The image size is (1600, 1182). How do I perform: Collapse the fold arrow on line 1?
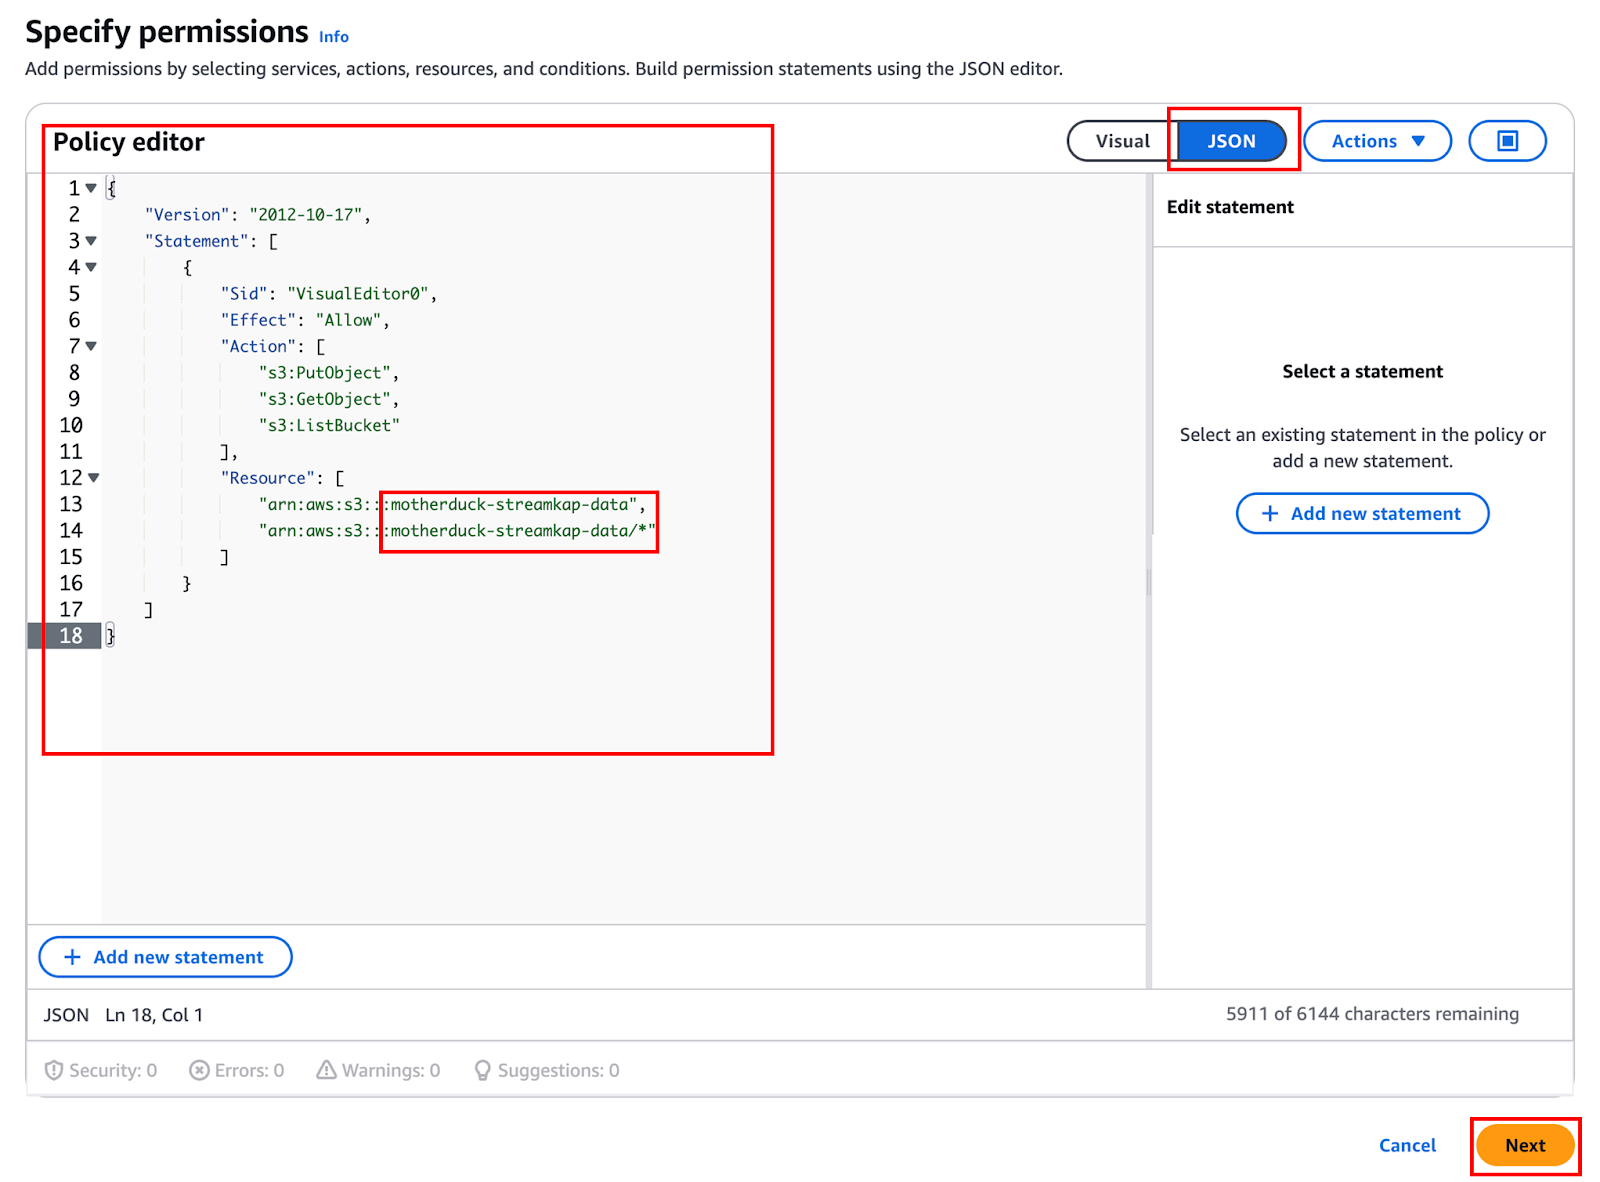click(91, 188)
